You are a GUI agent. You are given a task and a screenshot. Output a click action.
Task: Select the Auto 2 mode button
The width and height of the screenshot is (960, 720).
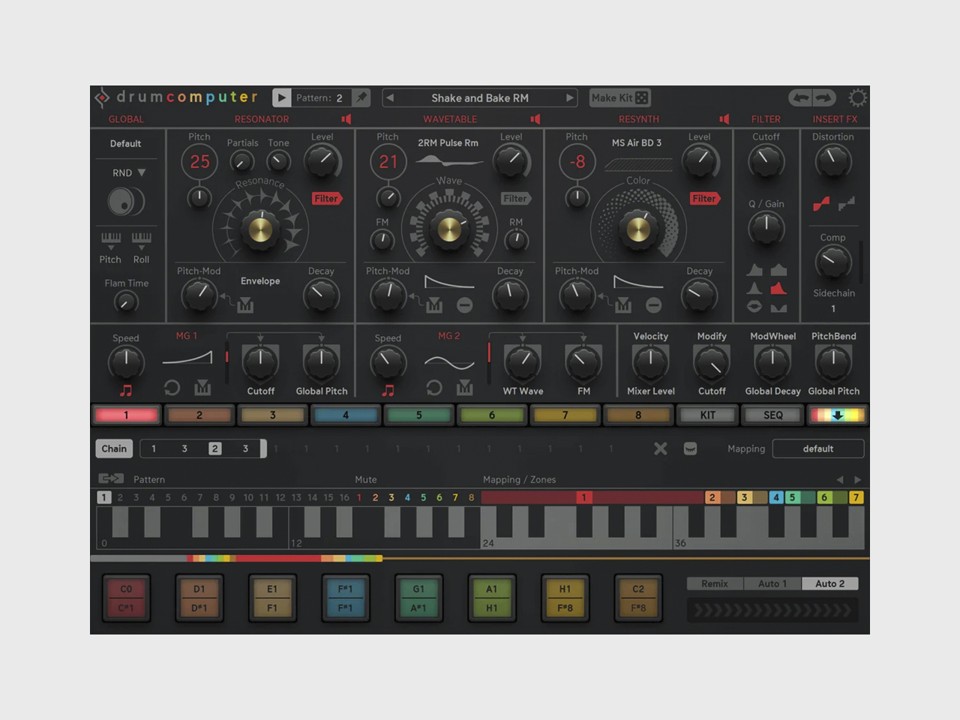(x=830, y=583)
